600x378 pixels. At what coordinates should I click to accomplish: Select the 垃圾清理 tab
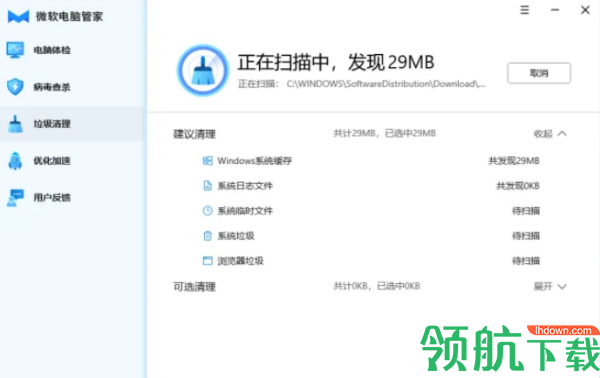(x=52, y=124)
